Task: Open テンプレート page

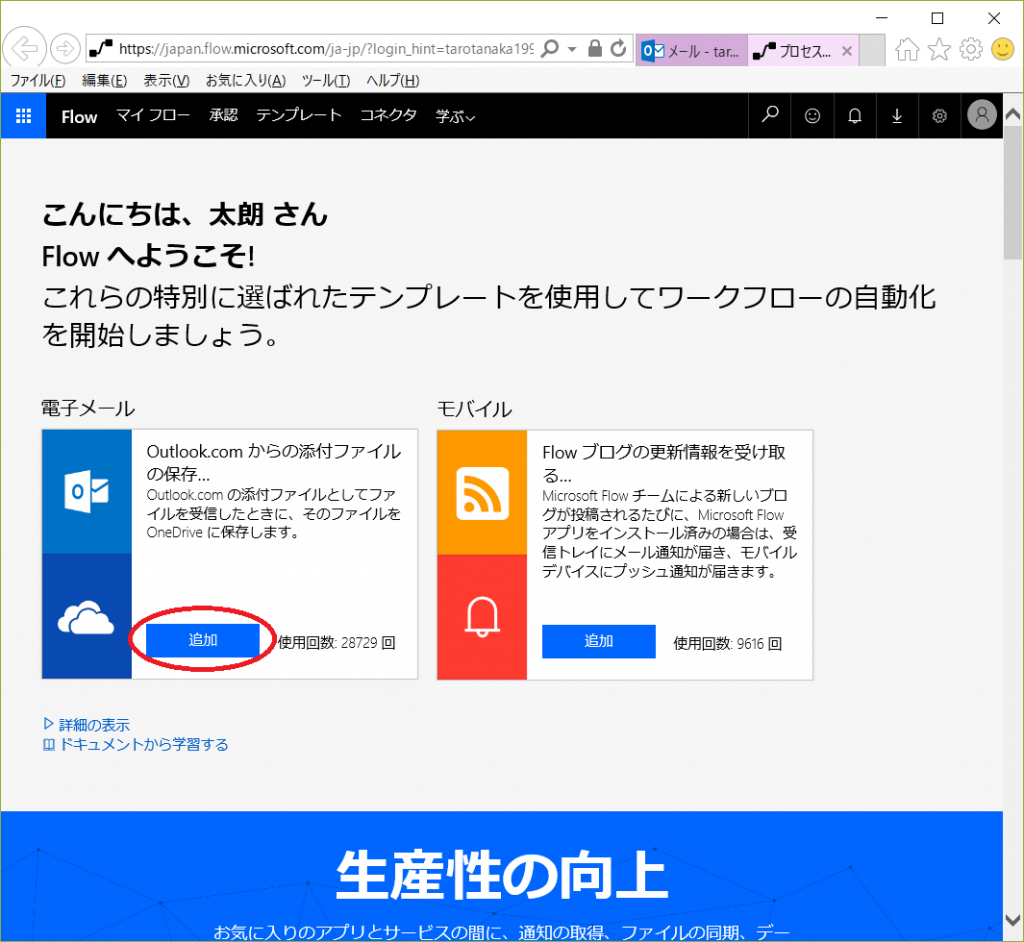Action: pos(298,116)
